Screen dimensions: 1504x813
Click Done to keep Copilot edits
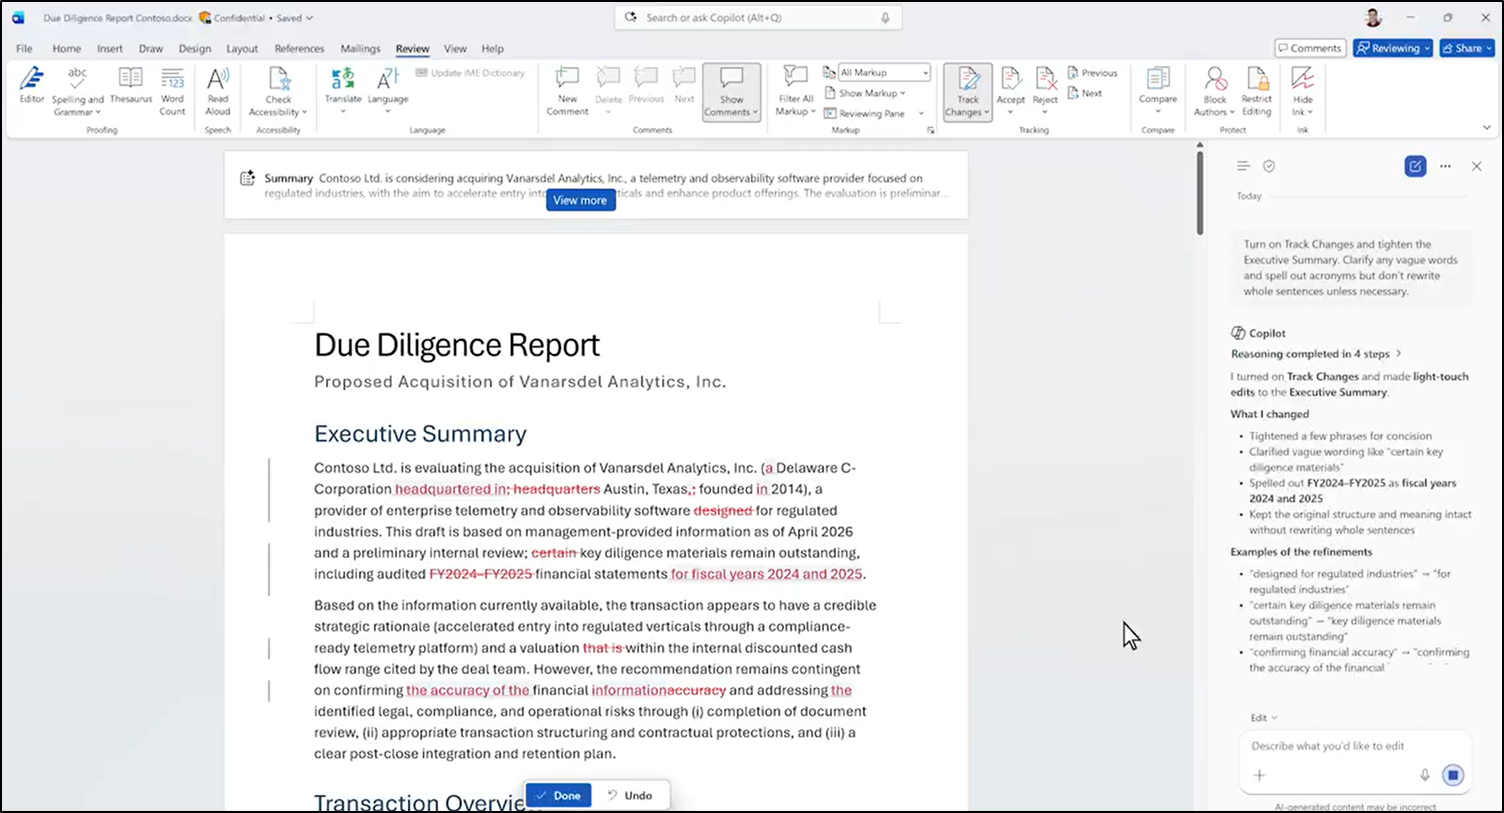pos(559,796)
